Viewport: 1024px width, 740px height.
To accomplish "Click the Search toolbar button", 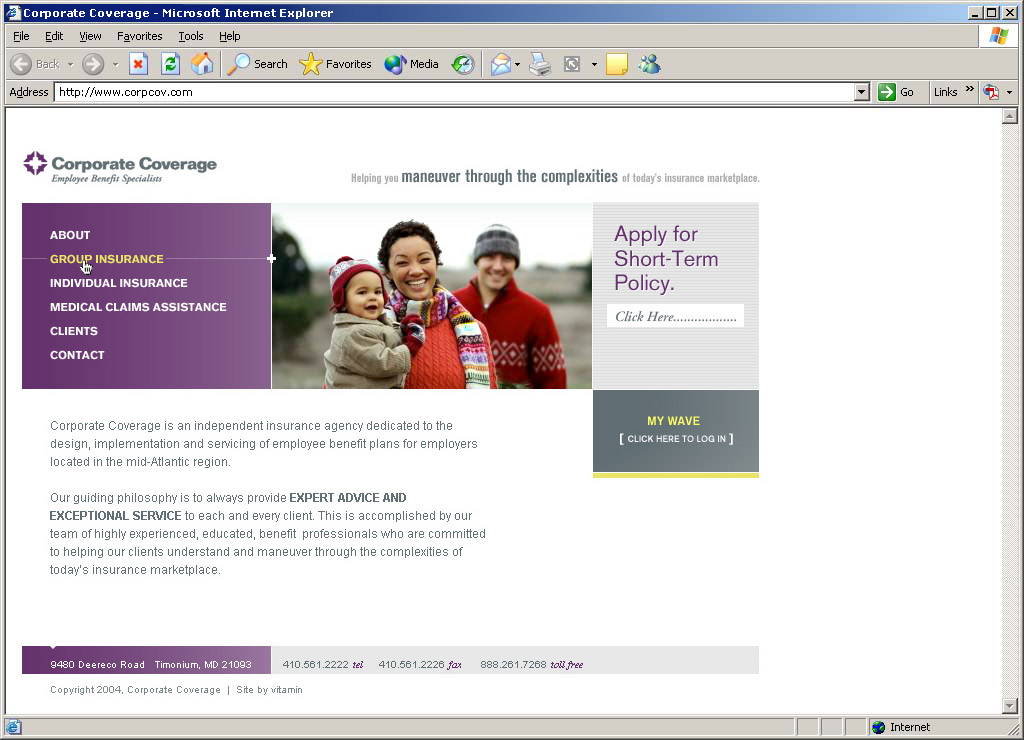I will point(258,64).
